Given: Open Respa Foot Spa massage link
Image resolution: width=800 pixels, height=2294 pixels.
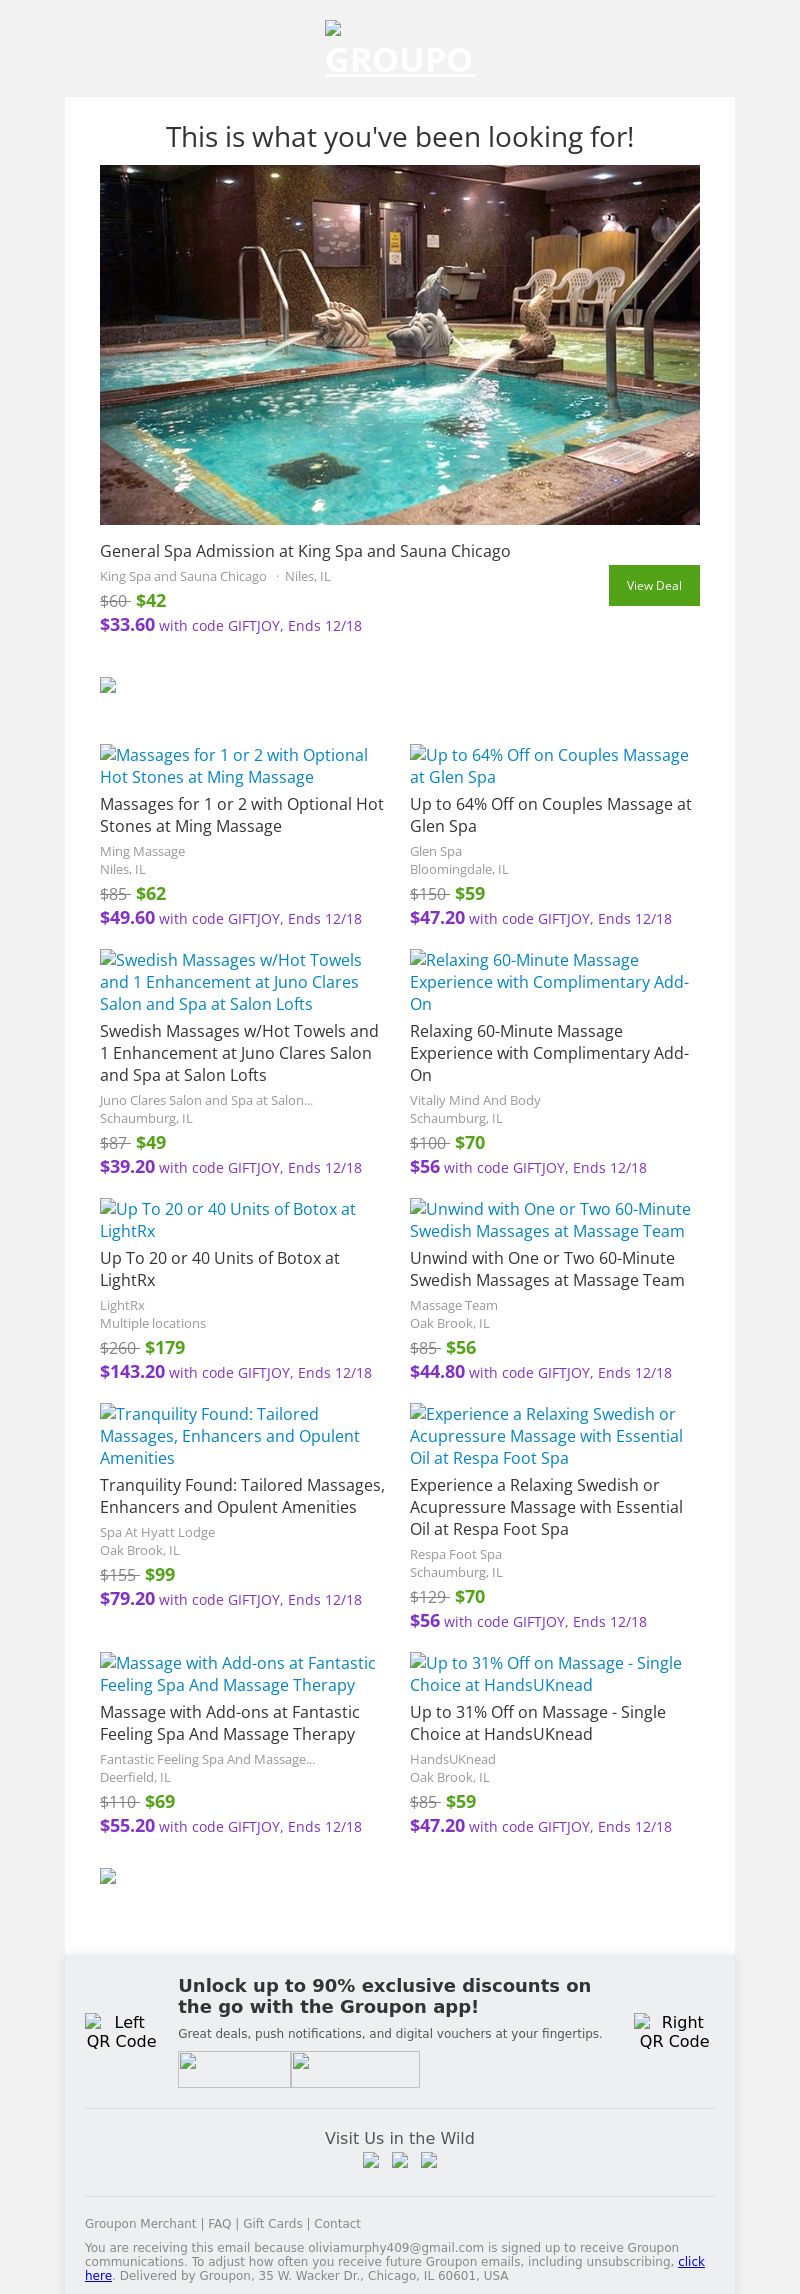Looking at the screenshot, I should [x=546, y=1436].
